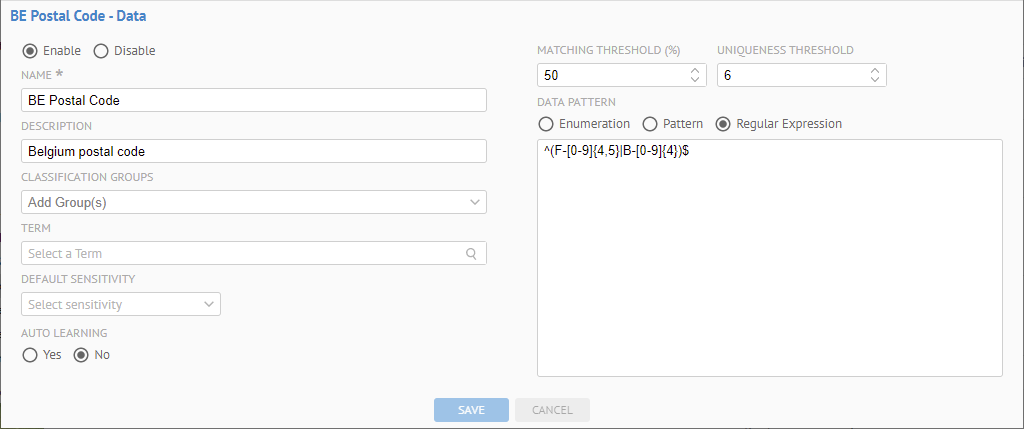This screenshot has height=429, width=1024.
Task: Select the Enable radio button
Action: [x=30, y=50]
